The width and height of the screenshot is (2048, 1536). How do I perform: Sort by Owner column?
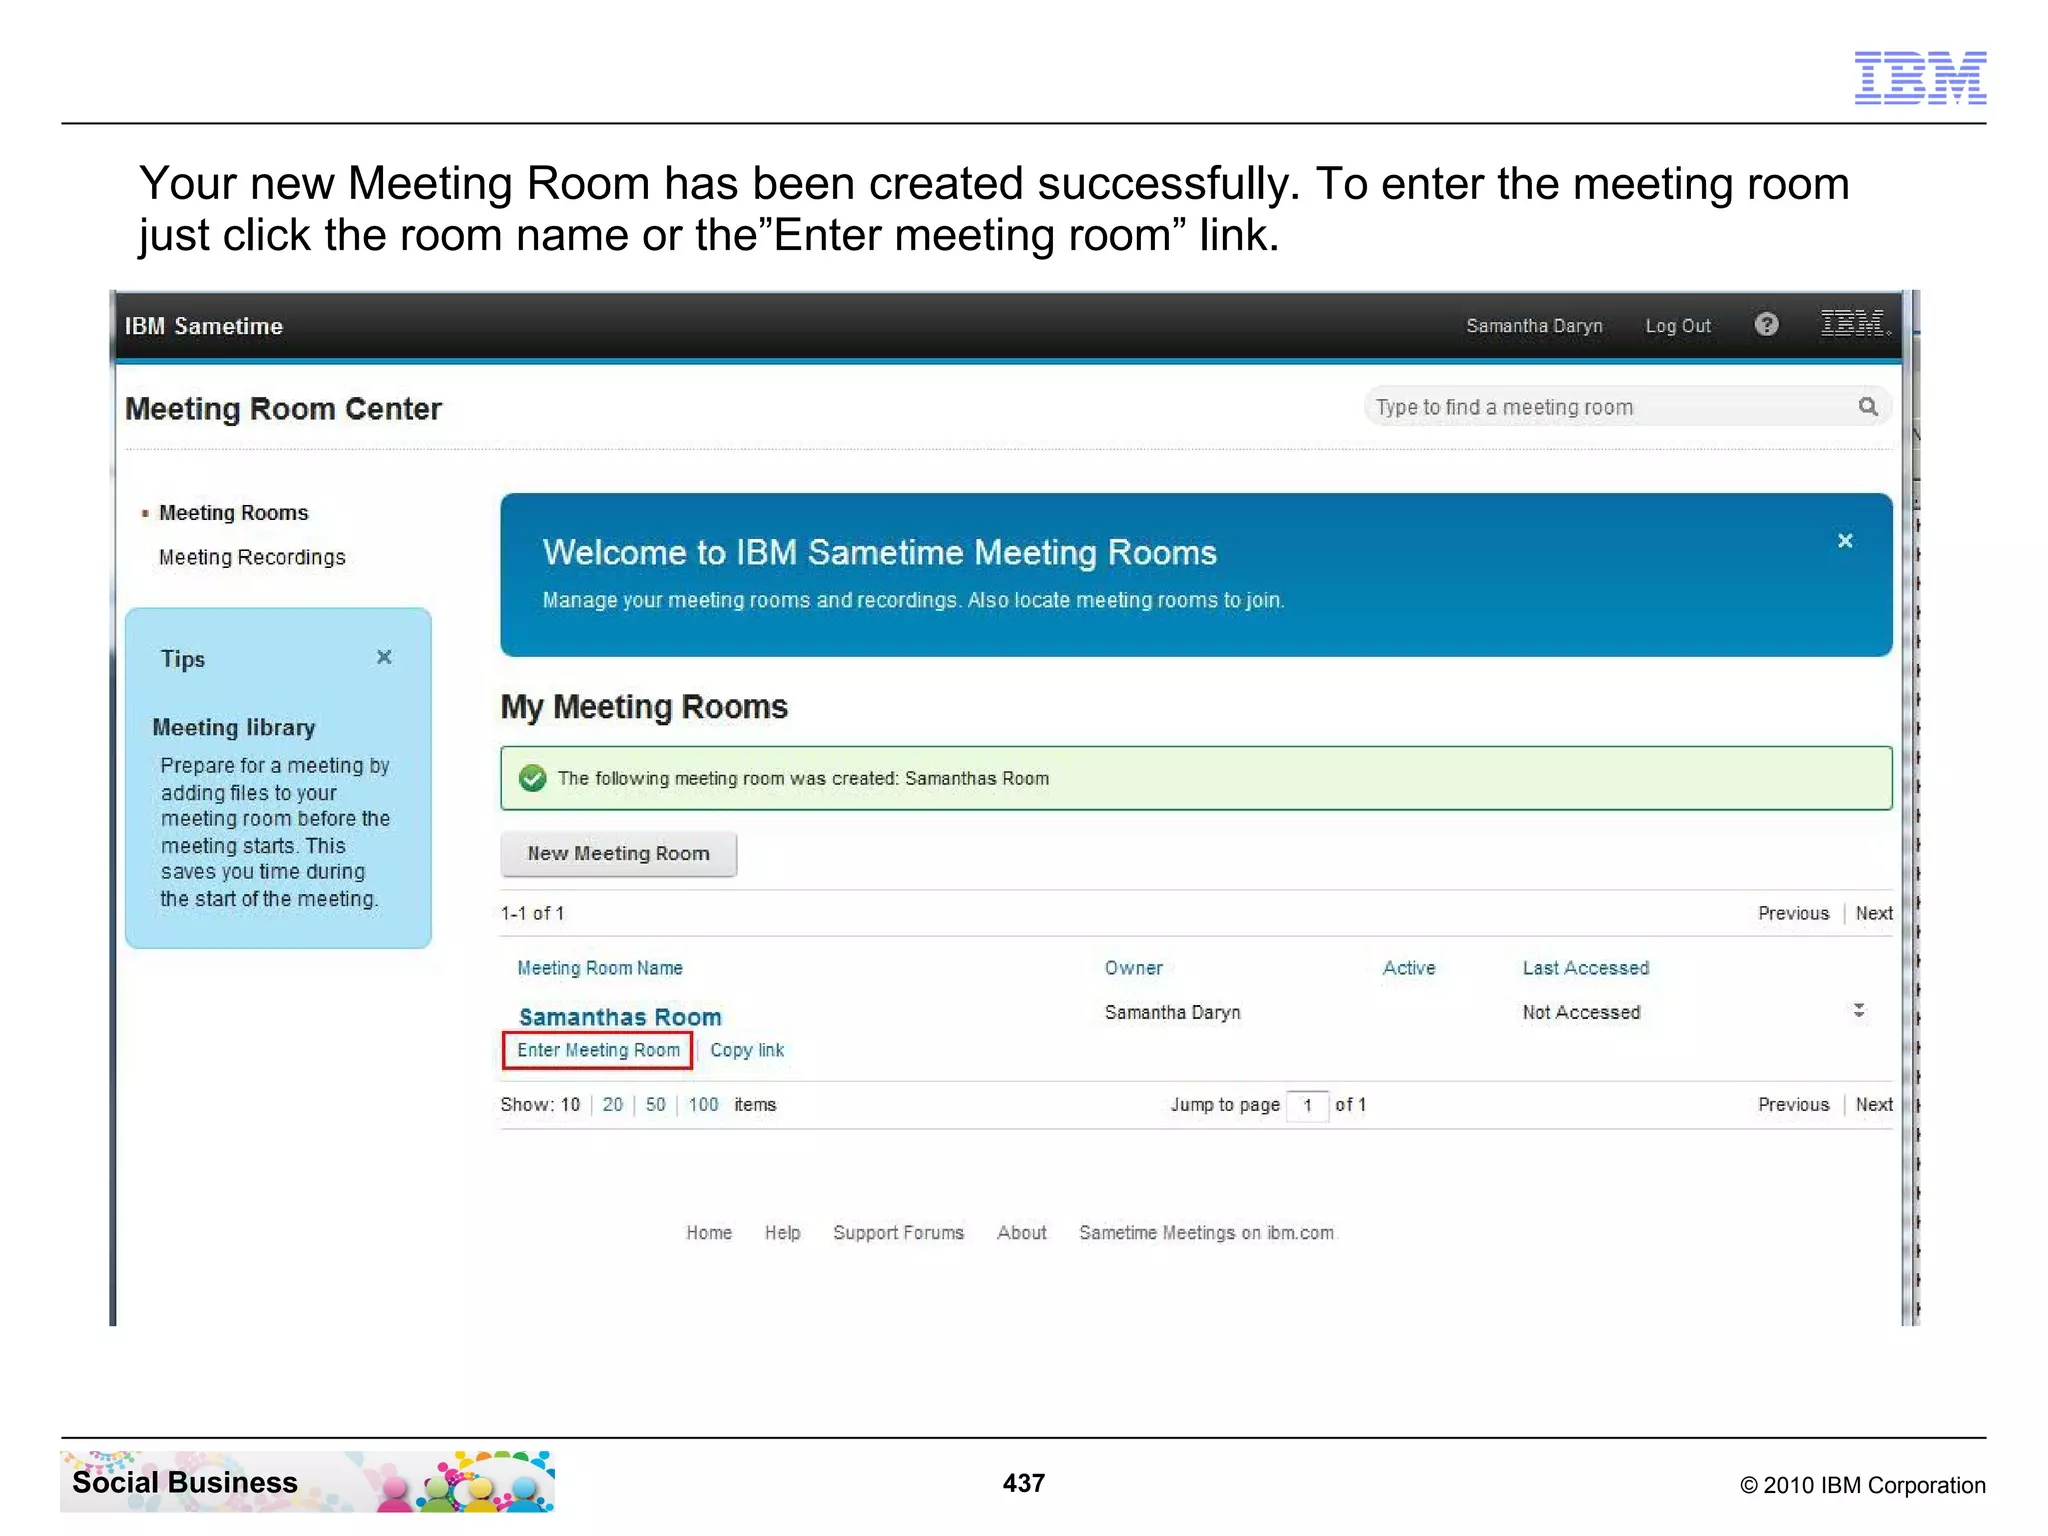point(1133,968)
